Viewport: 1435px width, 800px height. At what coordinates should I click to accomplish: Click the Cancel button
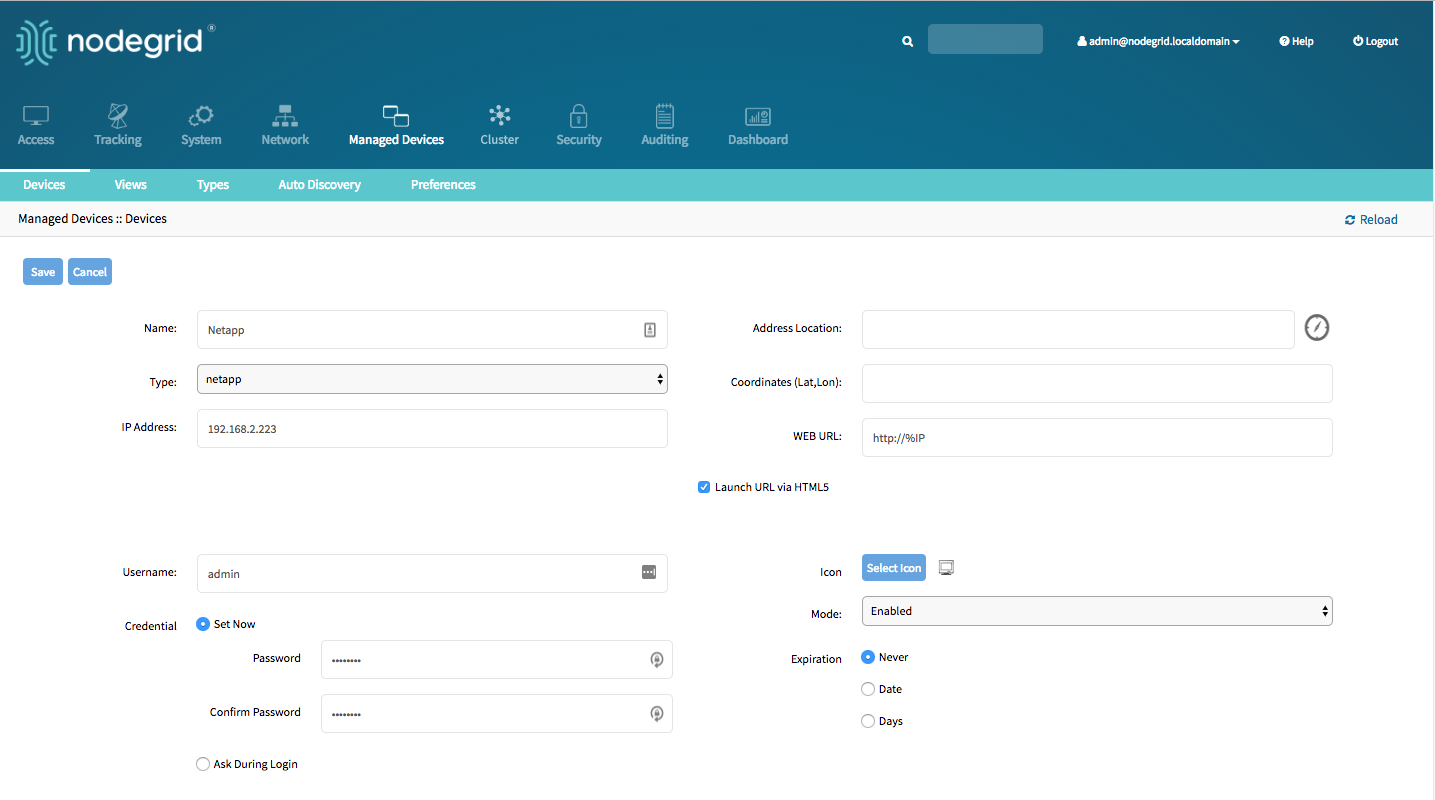(90, 272)
